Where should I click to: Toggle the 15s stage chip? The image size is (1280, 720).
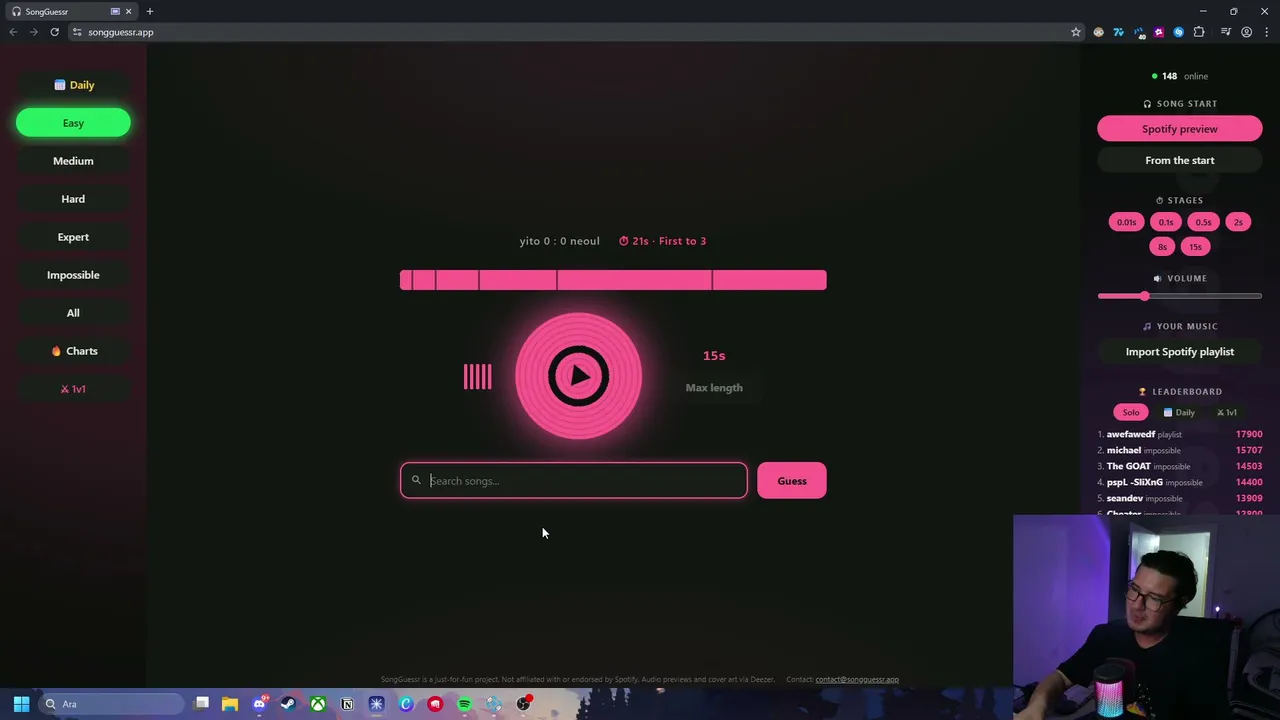coord(1195,247)
